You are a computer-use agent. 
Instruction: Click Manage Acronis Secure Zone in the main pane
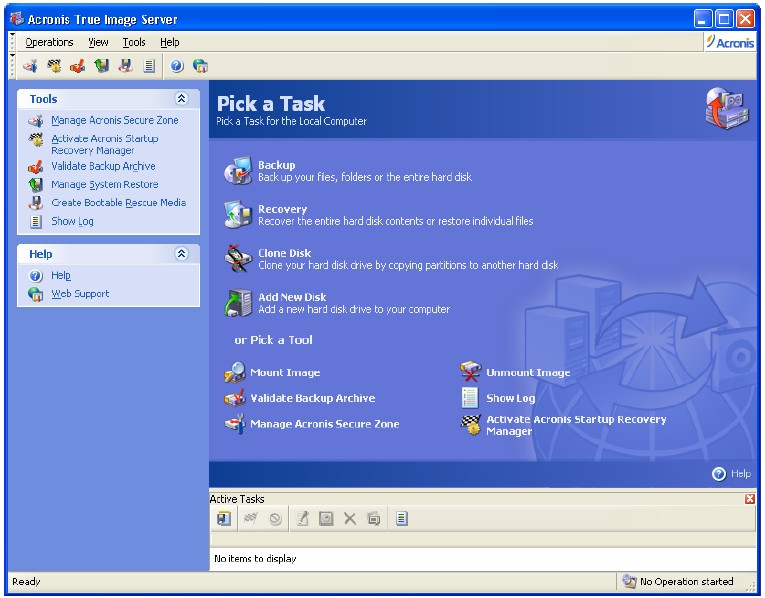tap(324, 424)
